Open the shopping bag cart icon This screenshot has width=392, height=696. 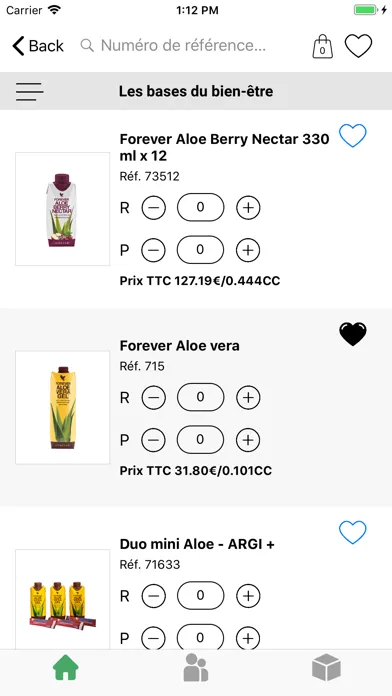322,46
